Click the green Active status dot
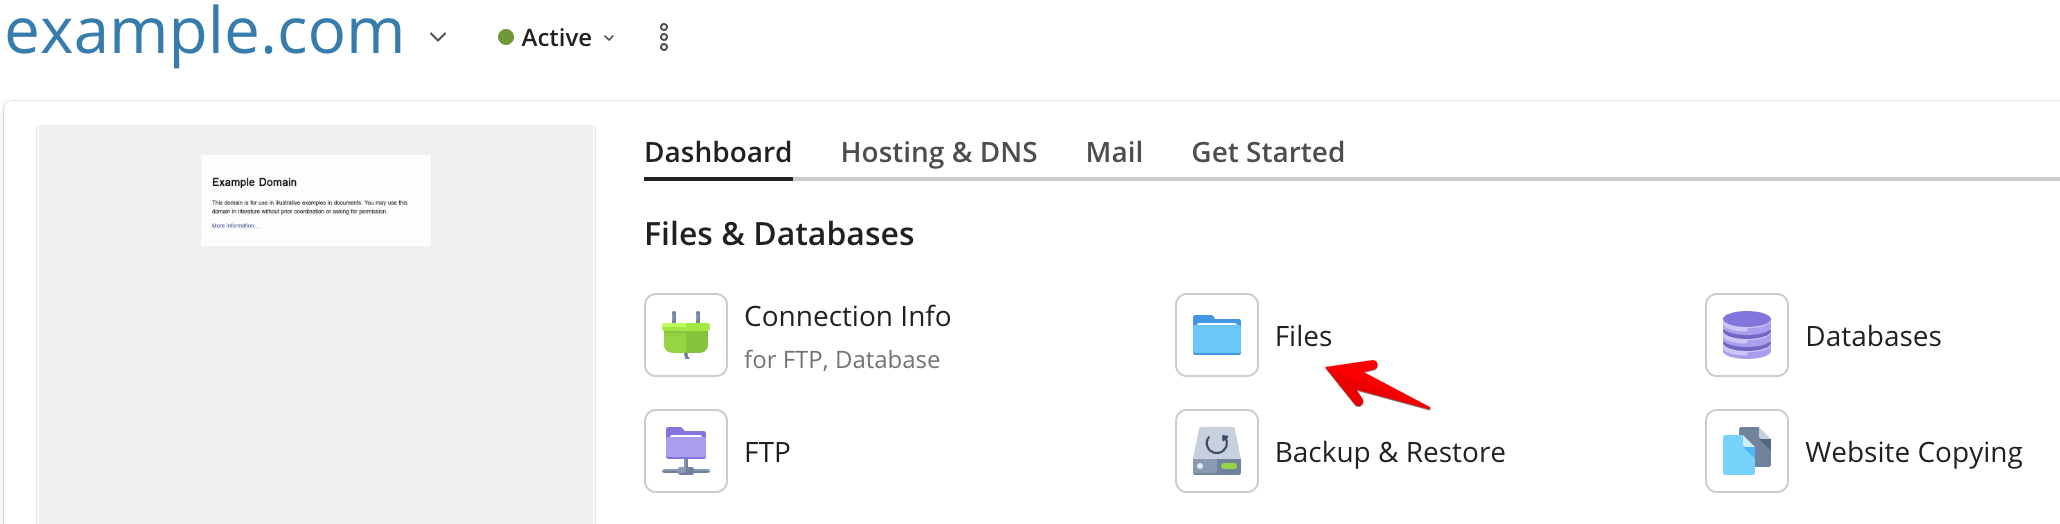The height and width of the screenshot is (524, 2060). pyautogui.click(x=506, y=37)
